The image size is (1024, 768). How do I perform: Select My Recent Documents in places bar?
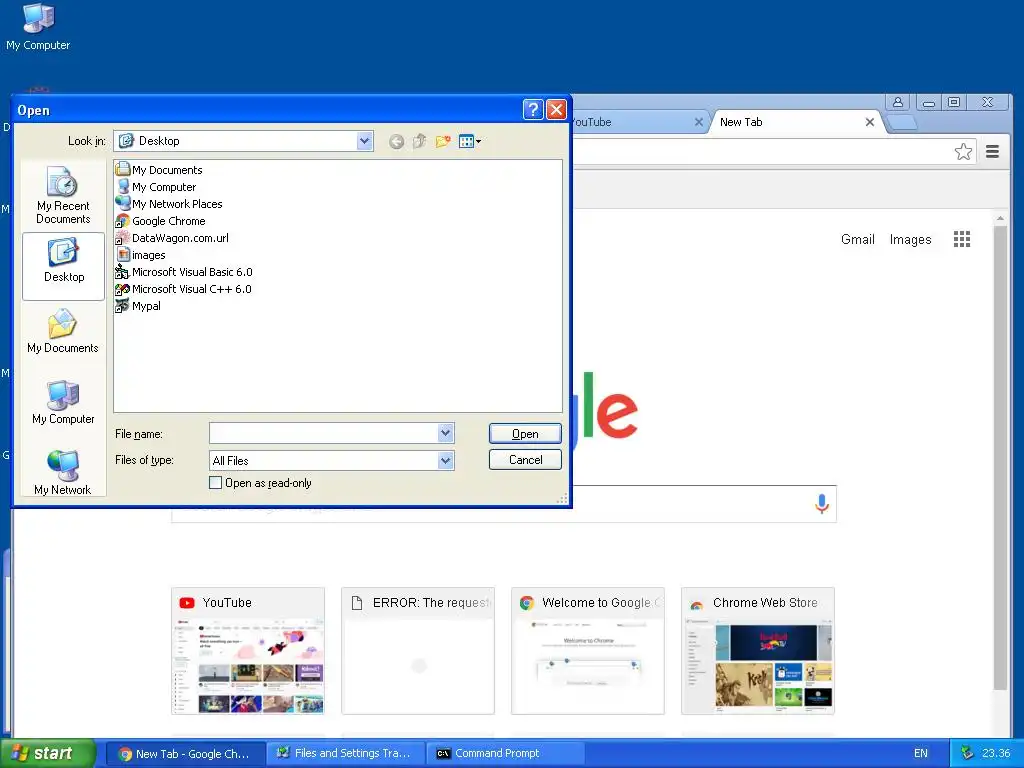(63, 195)
